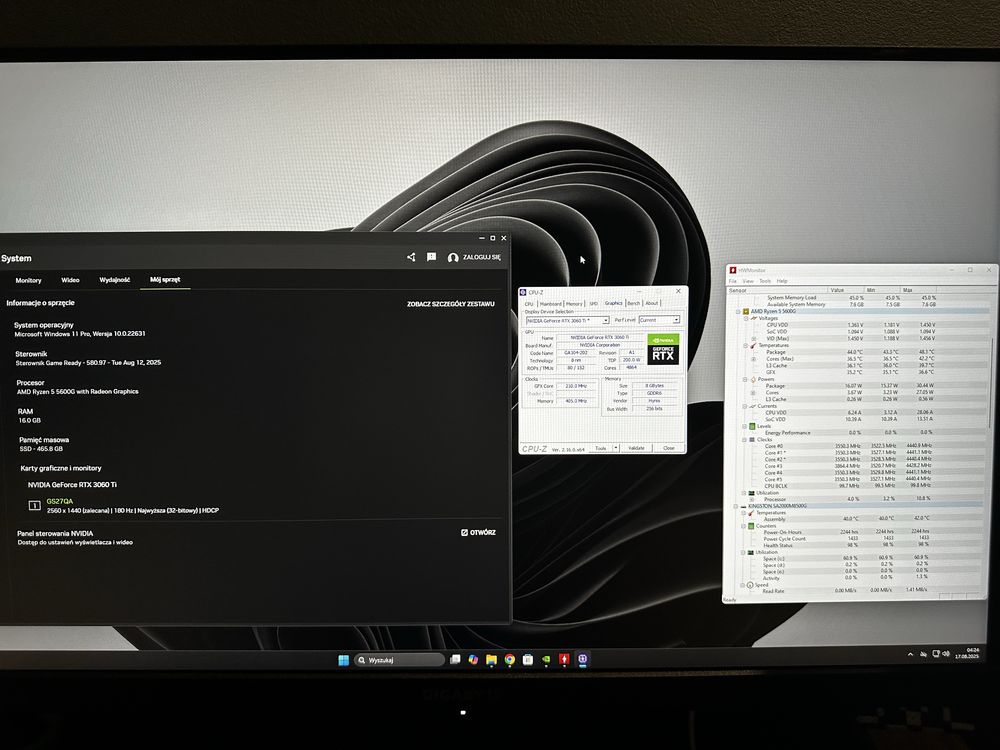Click the Powers flame icon in HWMonitor

tap(753, 379)
